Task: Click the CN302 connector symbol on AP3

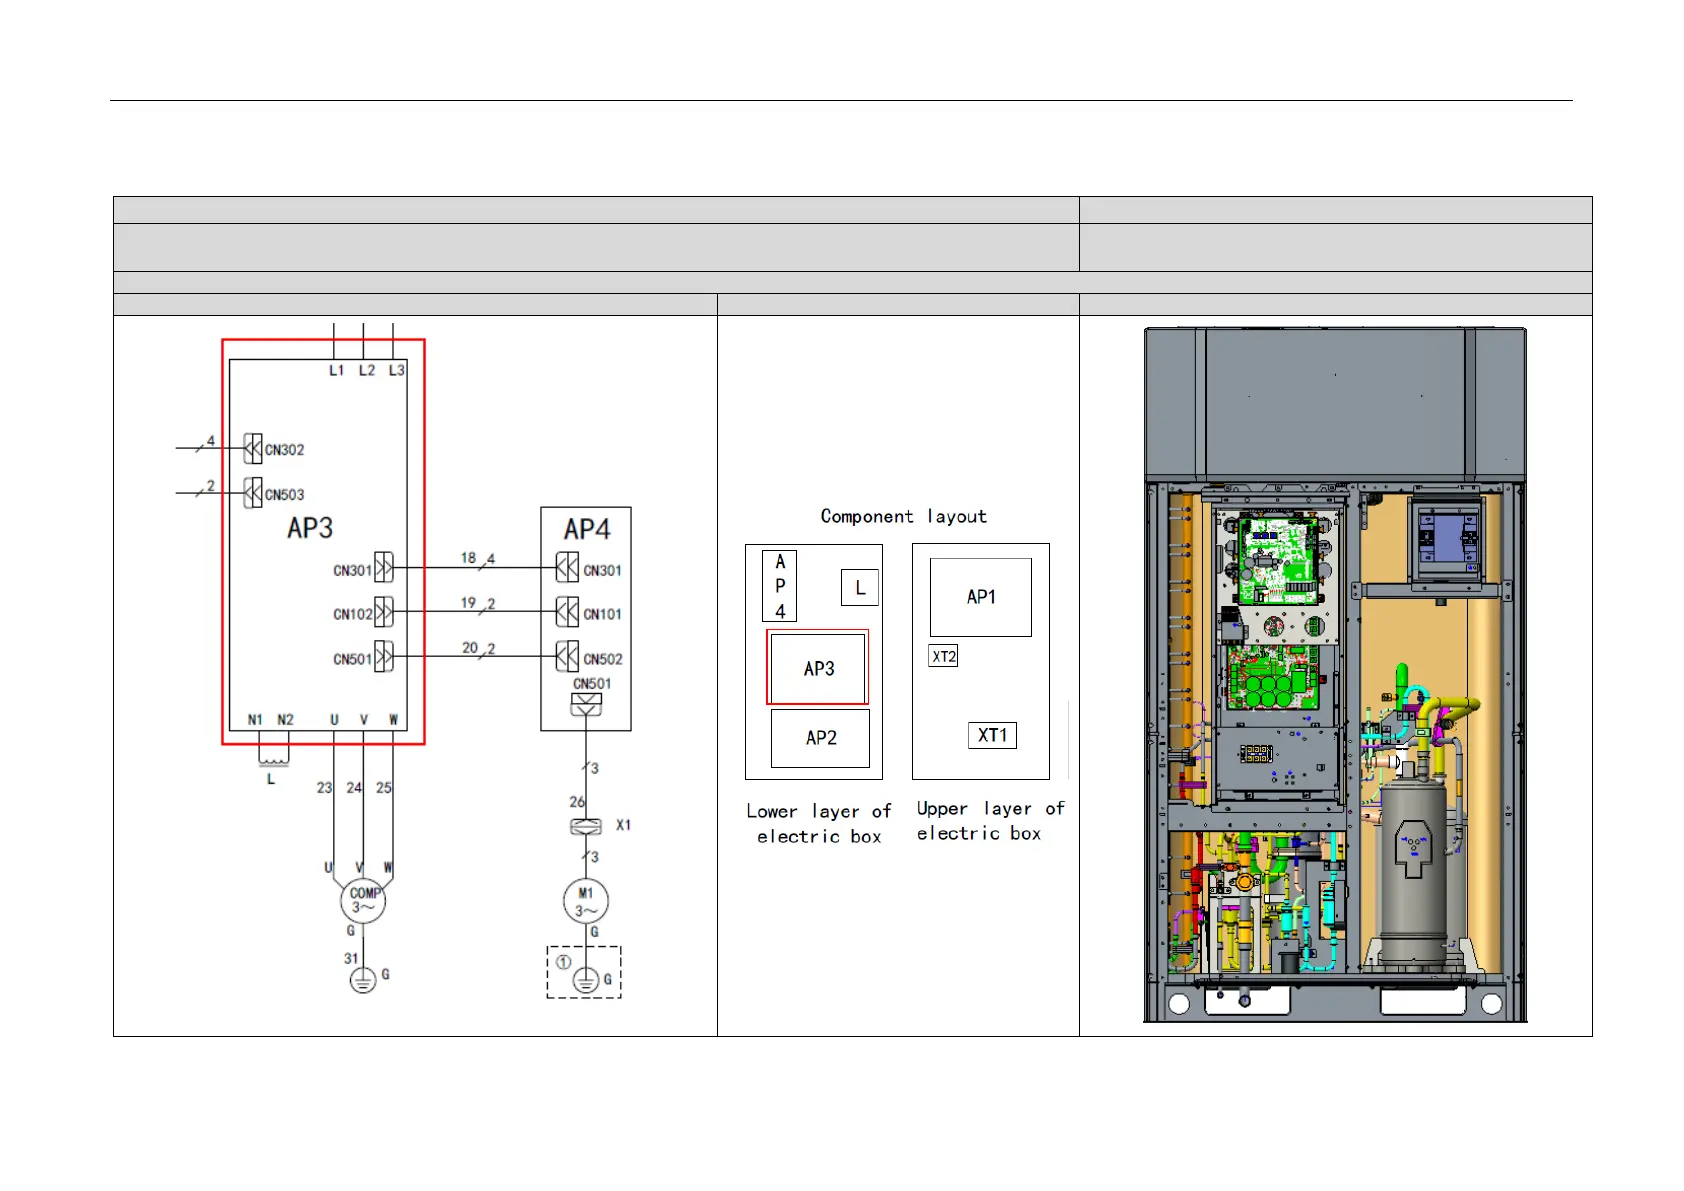Action: point(253,449)
